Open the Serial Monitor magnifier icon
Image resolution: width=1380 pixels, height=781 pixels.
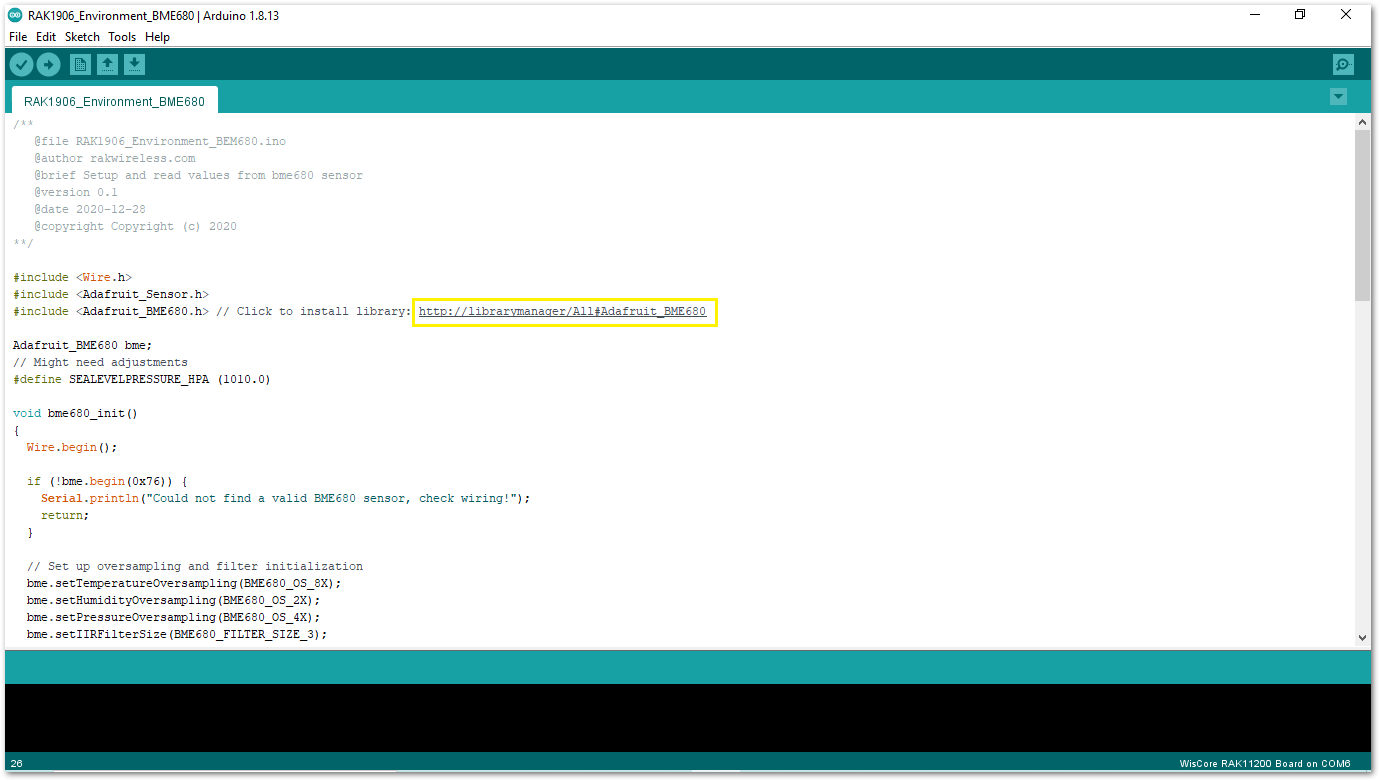coord(1343,65)
